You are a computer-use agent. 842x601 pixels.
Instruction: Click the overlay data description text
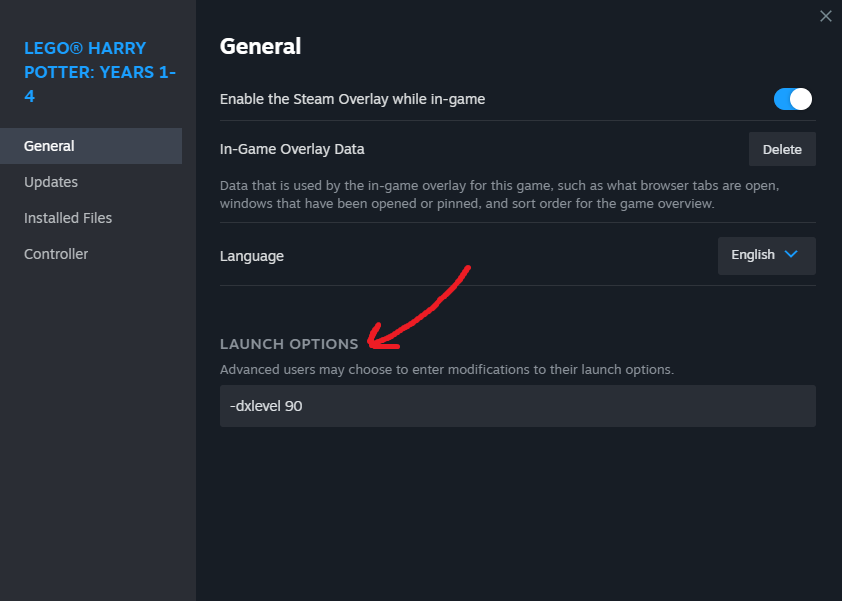(x=499, y=195)
